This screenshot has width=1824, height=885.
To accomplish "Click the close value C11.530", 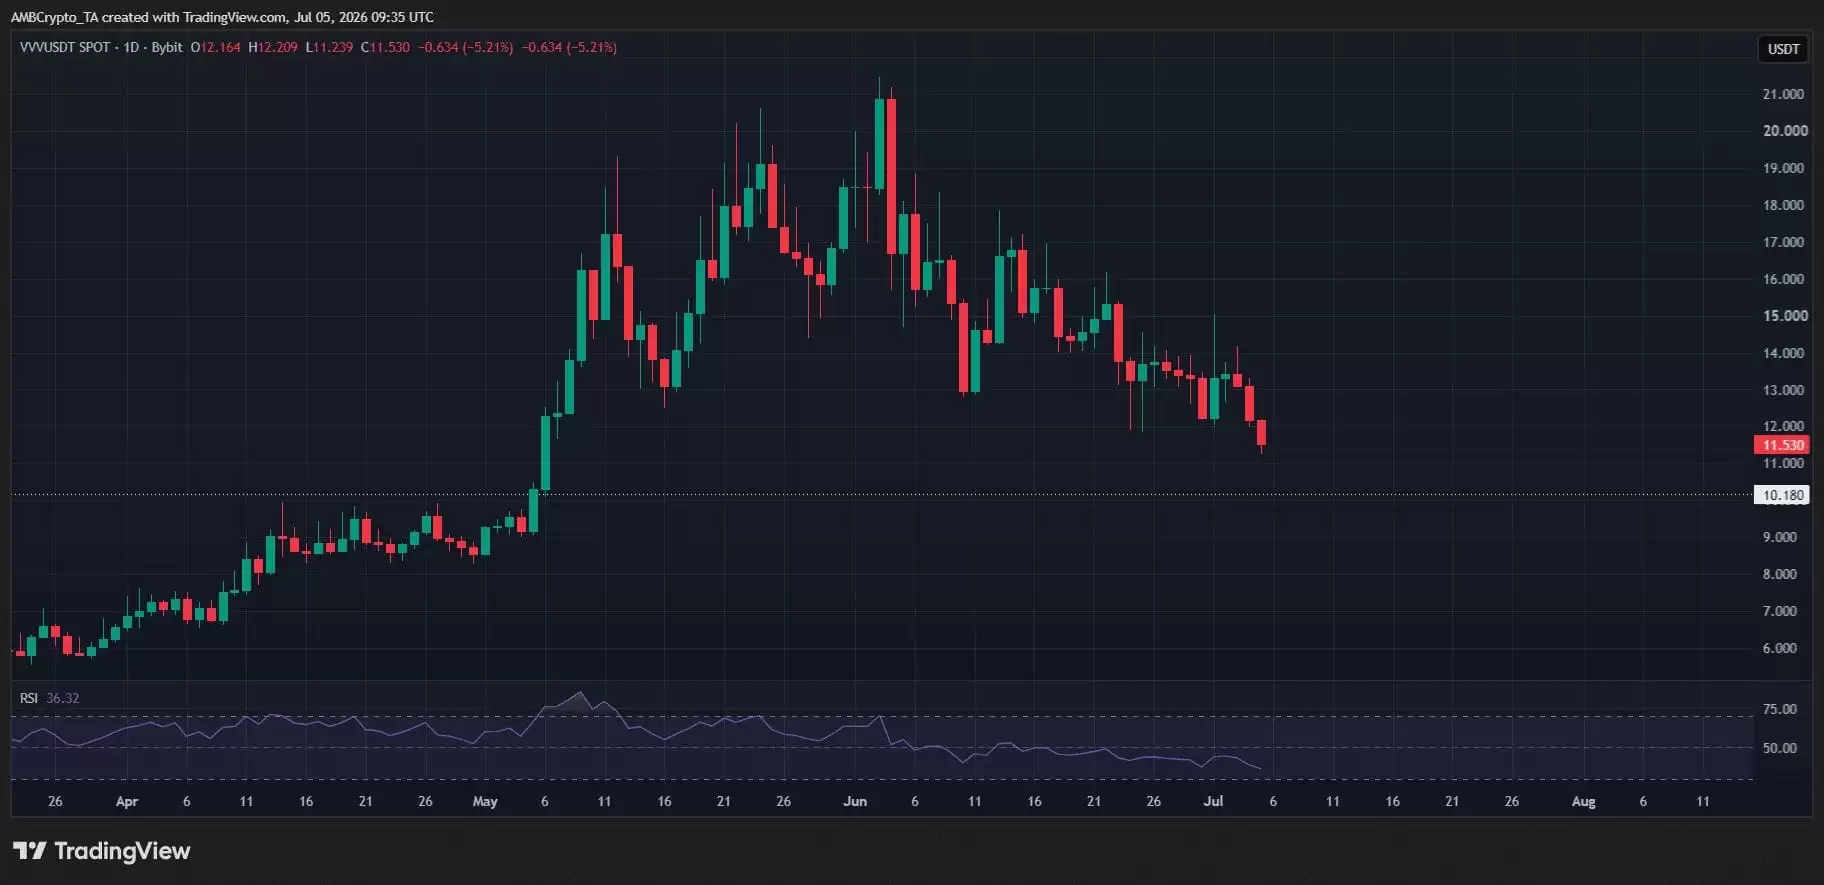I will point(385,47).
